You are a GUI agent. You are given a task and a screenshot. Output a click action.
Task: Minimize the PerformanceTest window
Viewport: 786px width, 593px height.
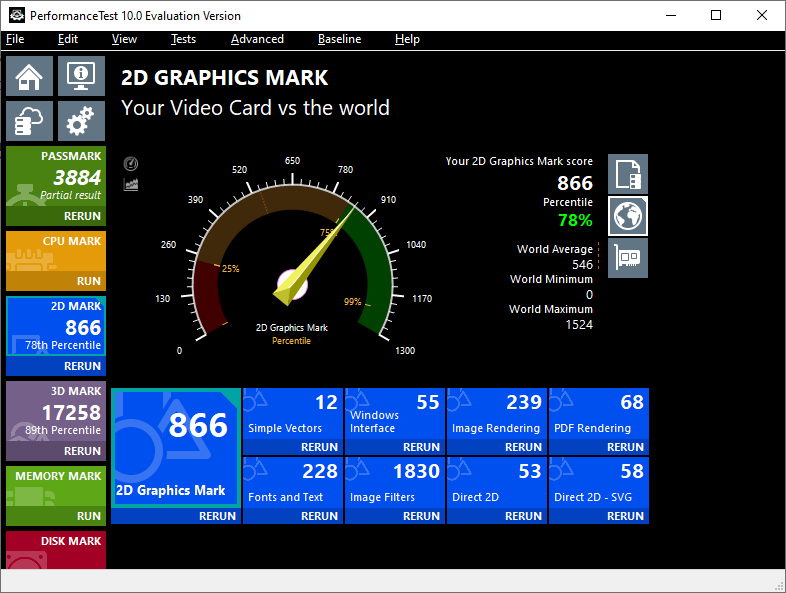(671, 15)
